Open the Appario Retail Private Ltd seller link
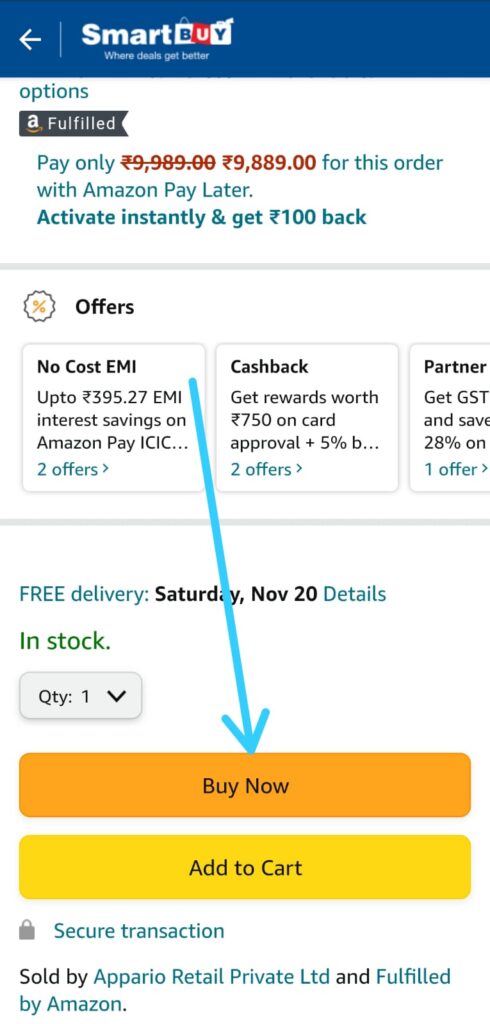Viewport: 490px width, 1024px height. (x=212, y=977)
